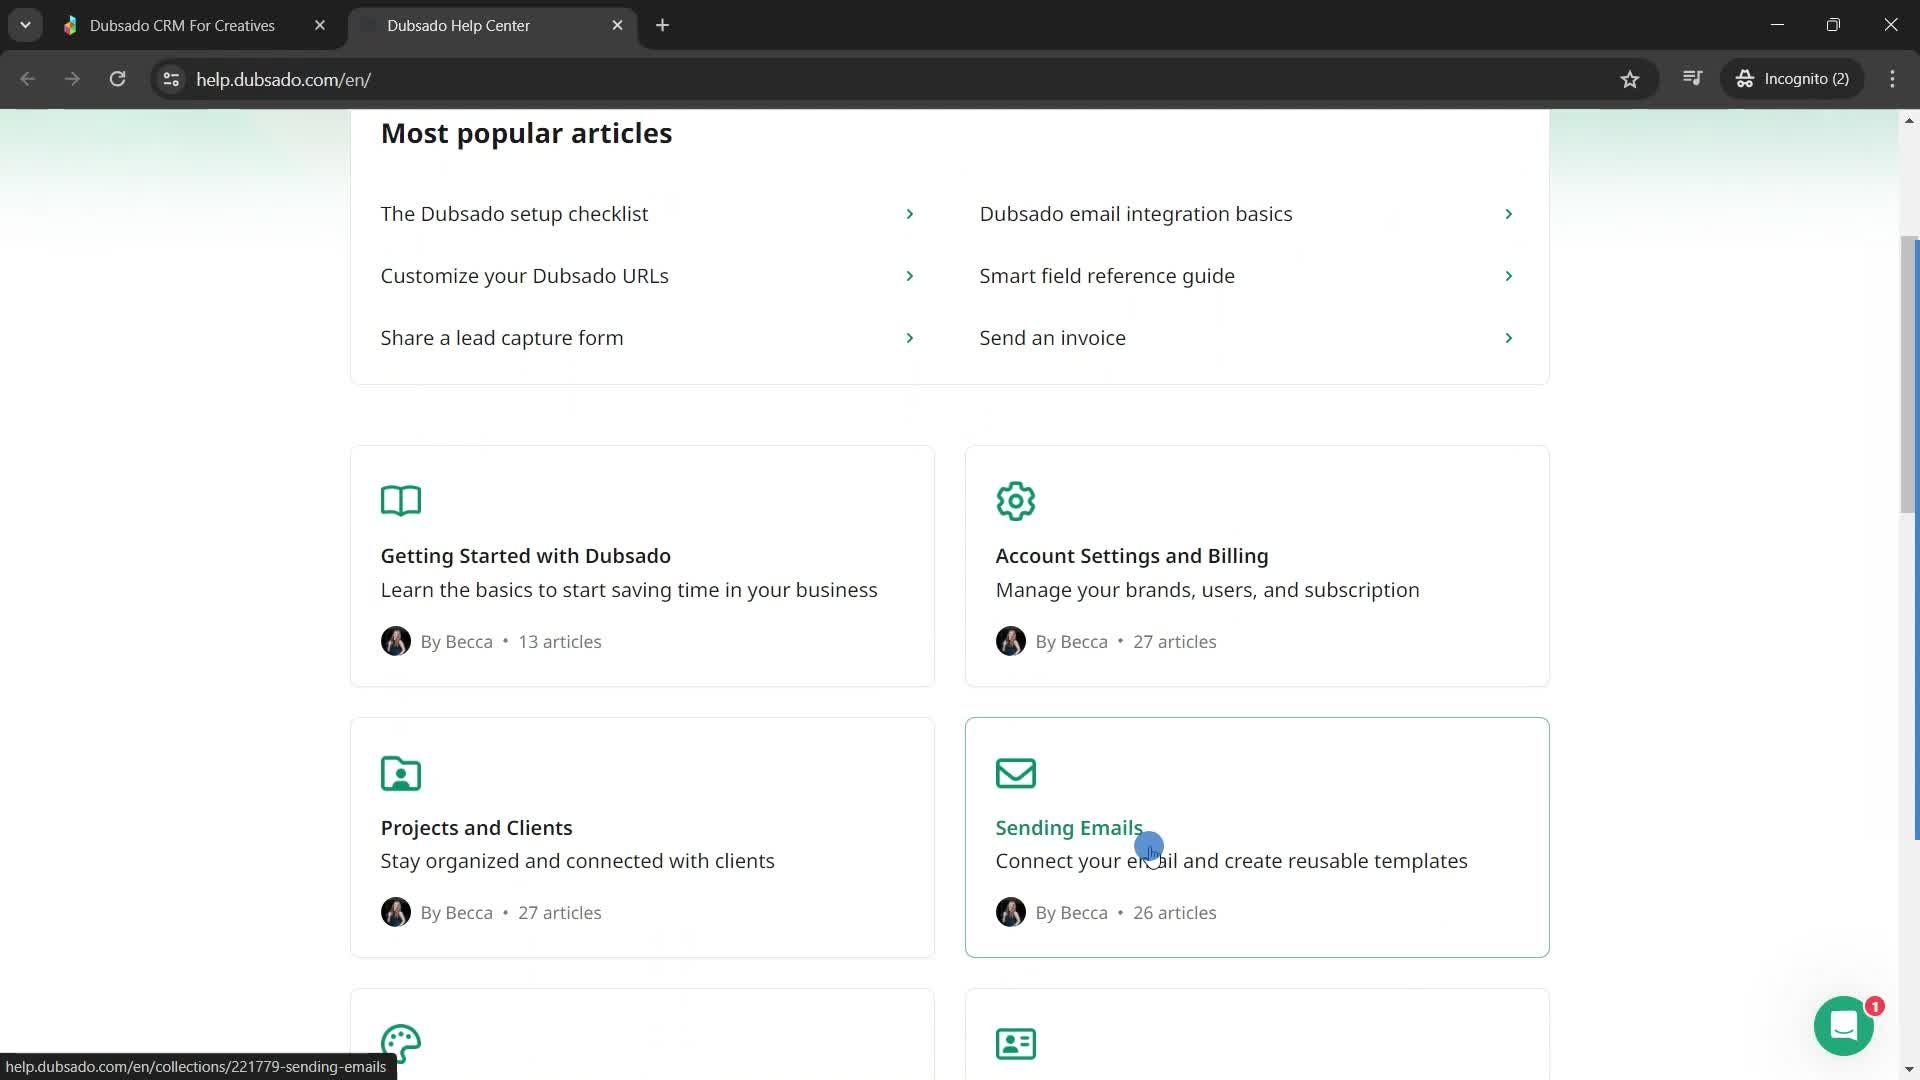Open Account Settings and Billing collection
This screenshot has width=1920, height=1080.
(1131, 556)
